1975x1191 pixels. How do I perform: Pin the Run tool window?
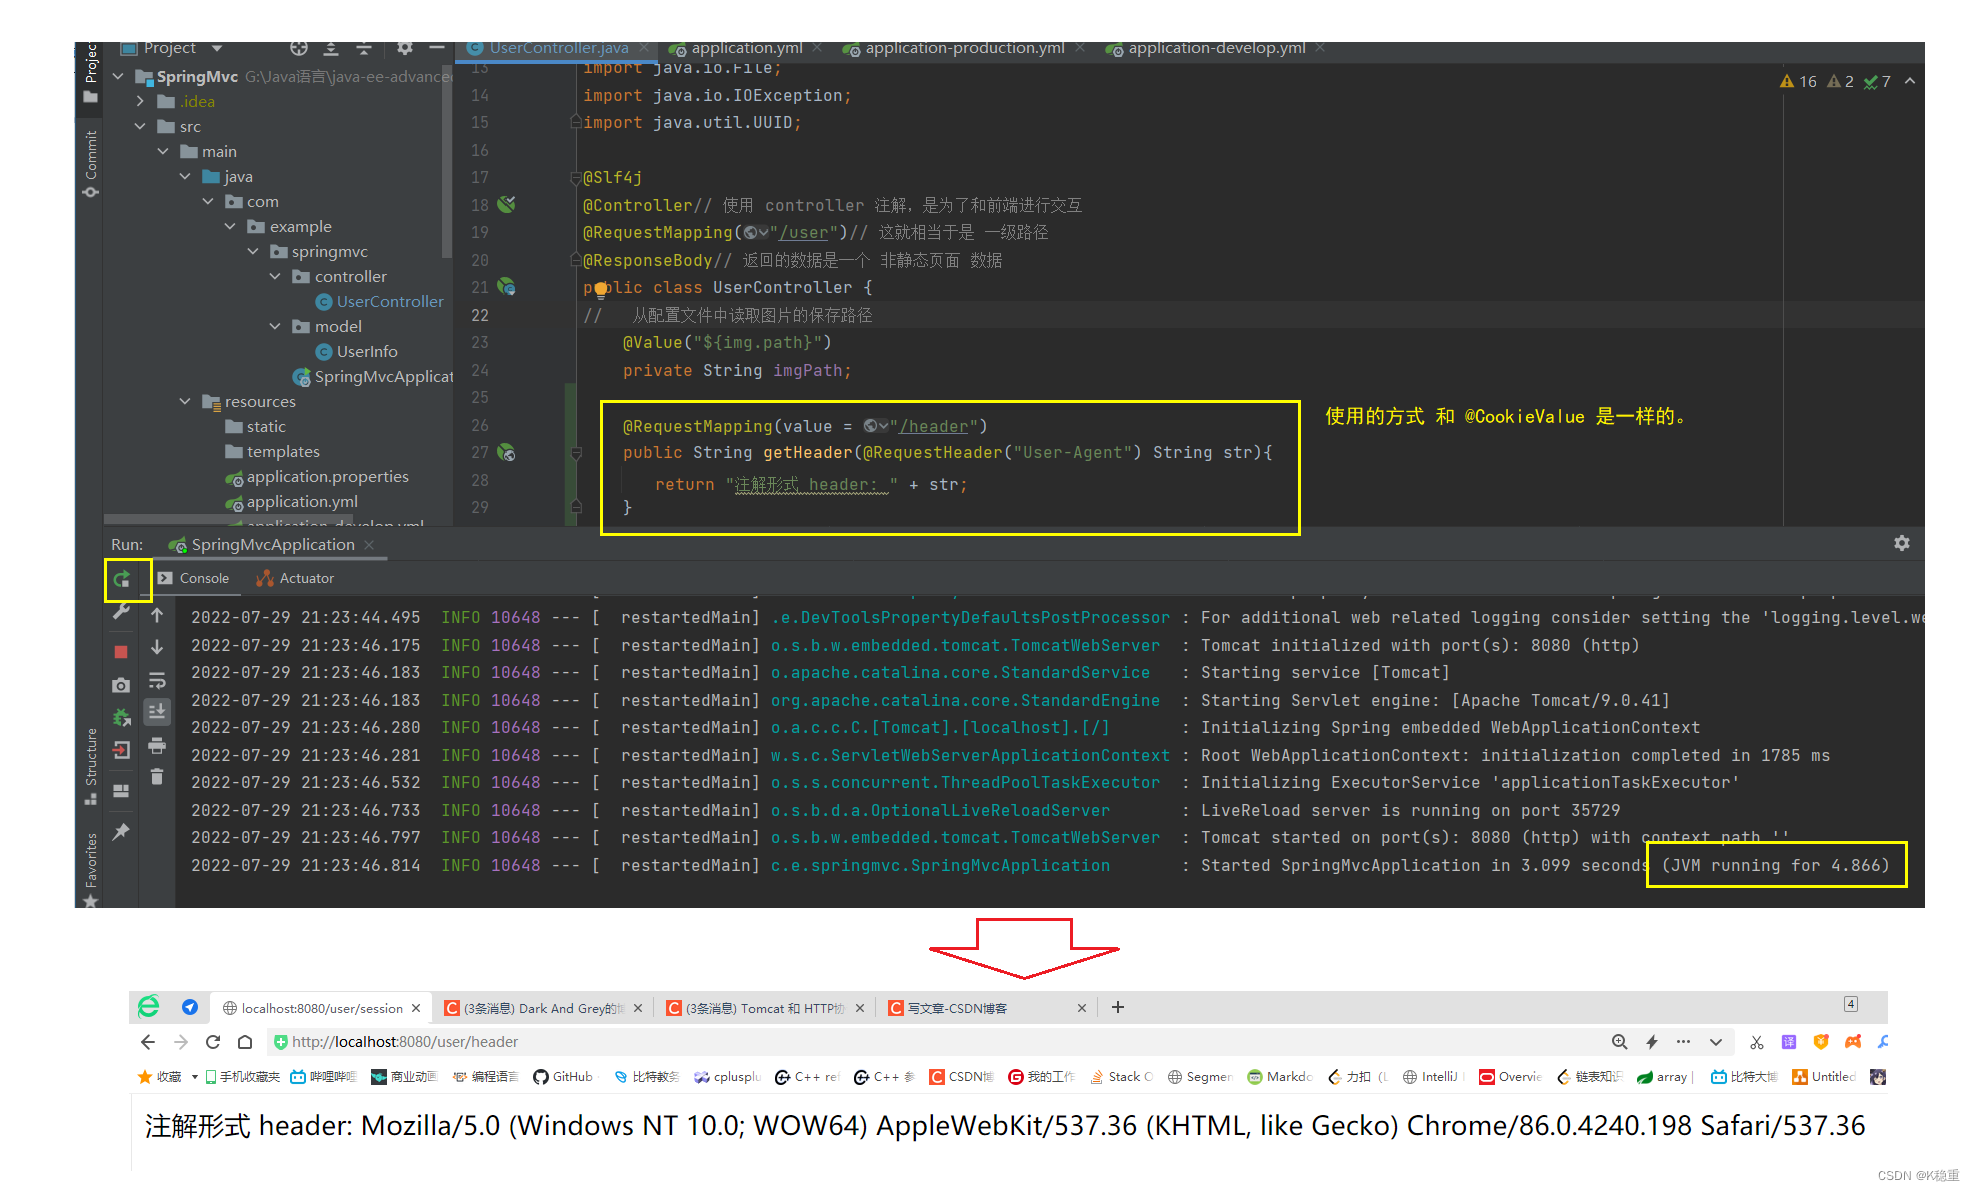click(122, 831)
